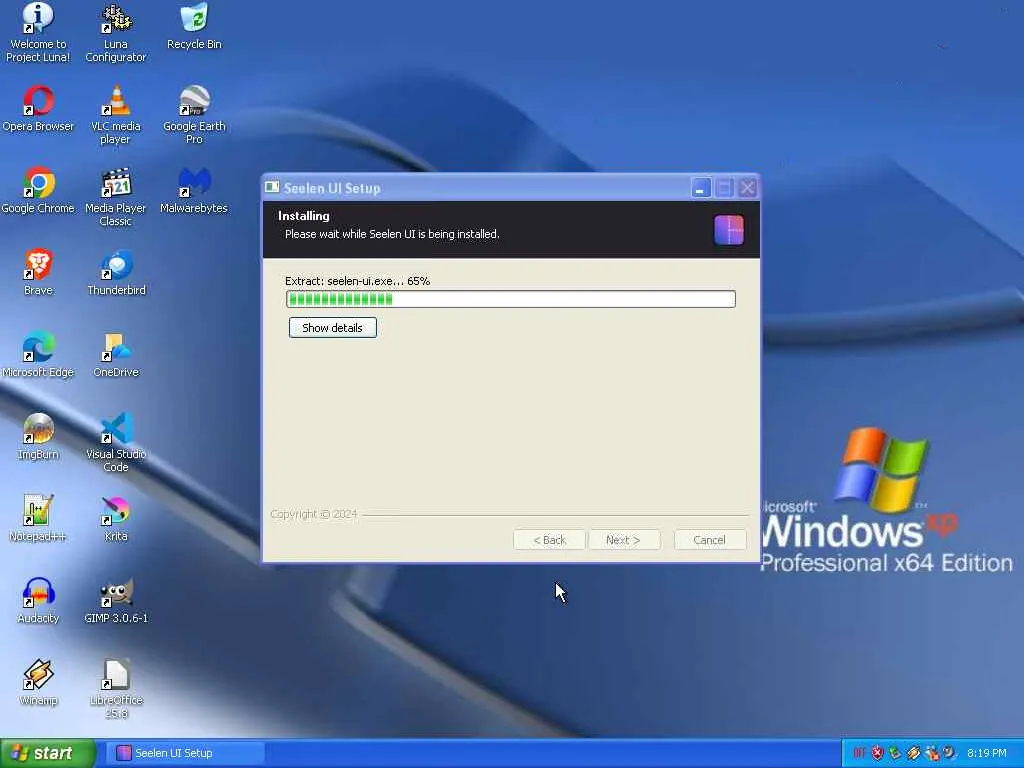The width and height of the screenshot is (1024, 768).
Task: Click the green Safely Remove Hardware tray icon
Action: click(895, 753)
